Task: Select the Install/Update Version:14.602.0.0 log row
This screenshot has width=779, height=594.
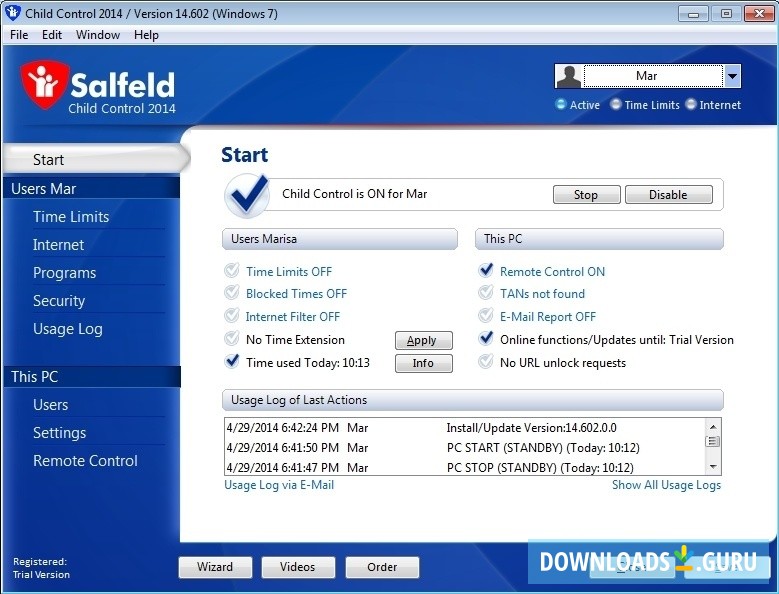Action: point(465,428)
